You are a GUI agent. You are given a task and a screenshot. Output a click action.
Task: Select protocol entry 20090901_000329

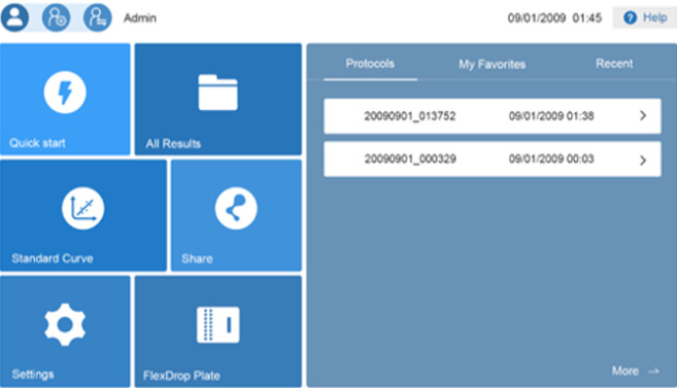(x=492, y=159)
